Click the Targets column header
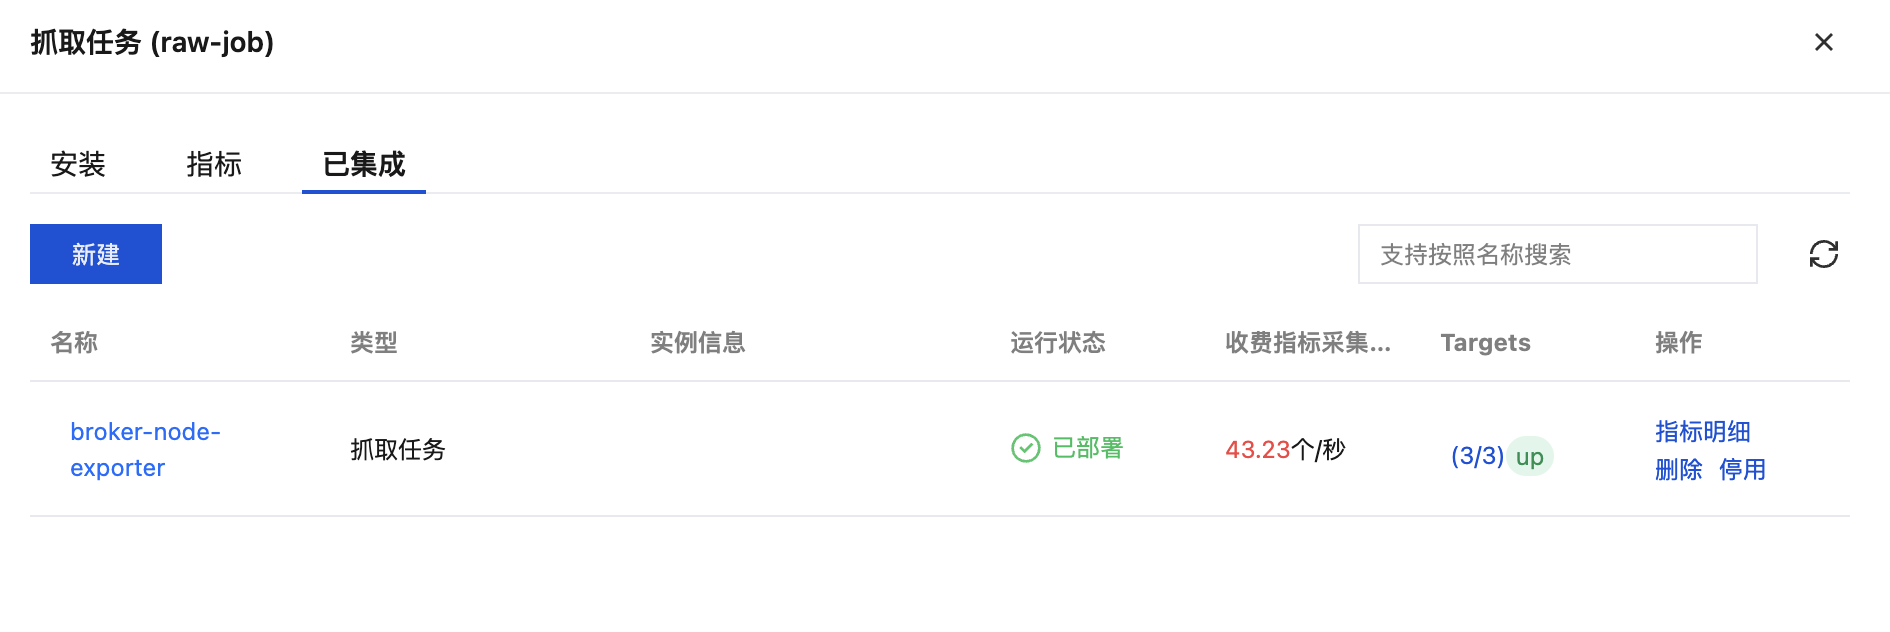The image size is (1890, 632). coord(1485,343)
